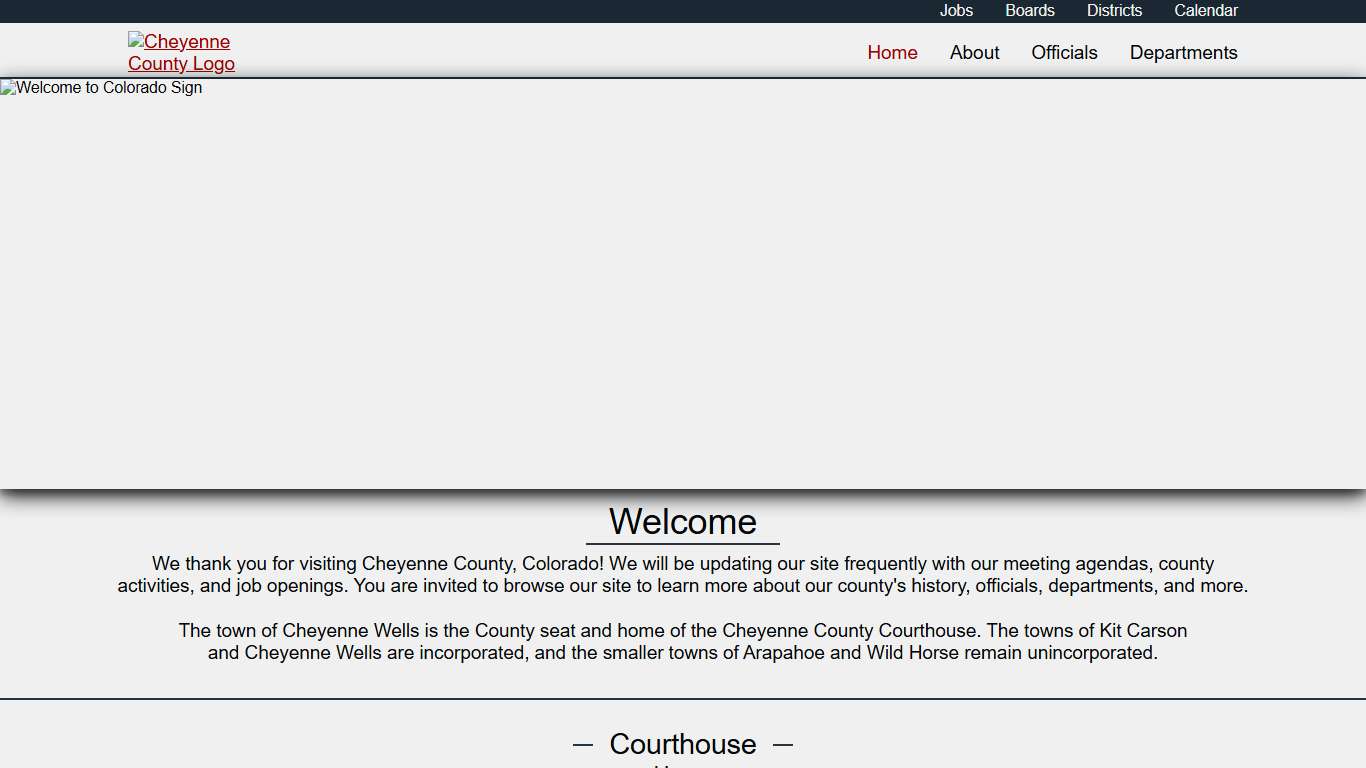Click the paragraph about Cheyenne Wells county seat
Viewport: 1366px width, 768px height.
[683, 642]
